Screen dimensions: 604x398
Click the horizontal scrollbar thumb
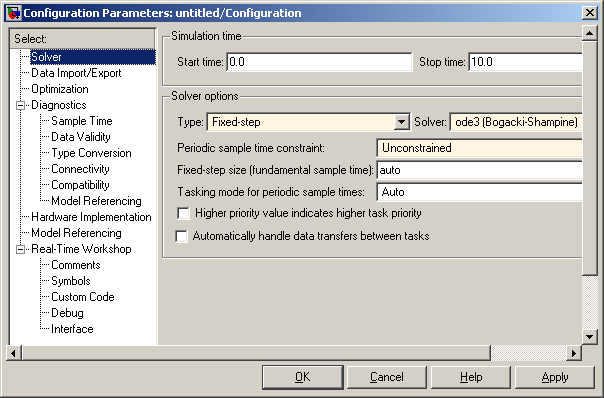(256, 353)
